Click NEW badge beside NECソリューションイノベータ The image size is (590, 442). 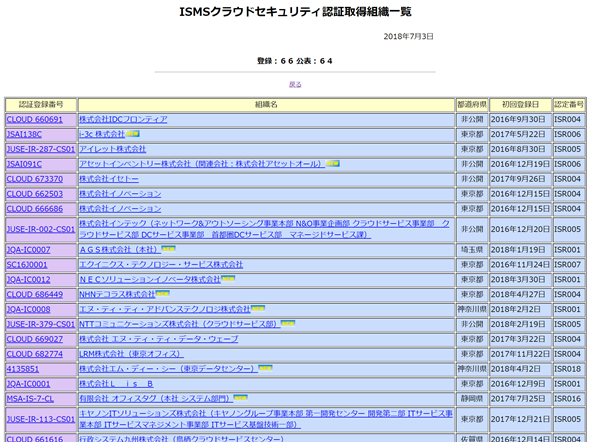point(228,278)
